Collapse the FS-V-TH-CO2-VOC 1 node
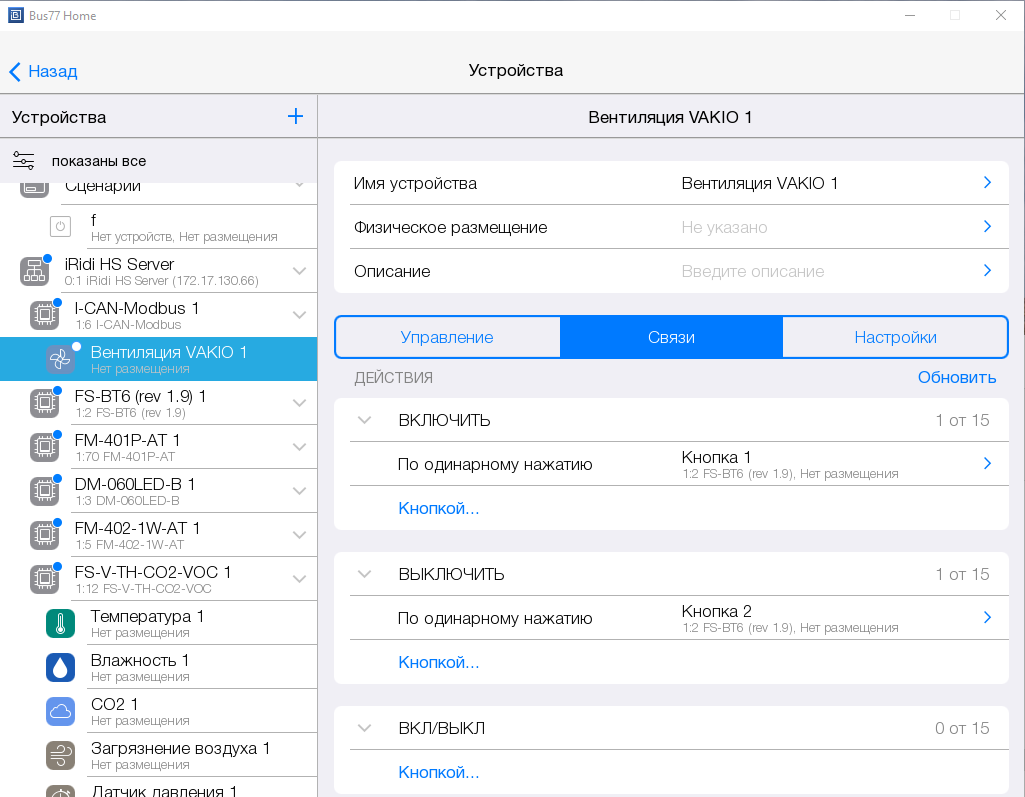The width and height of the screenshot is (1025, 797). (x=299, y=579)
